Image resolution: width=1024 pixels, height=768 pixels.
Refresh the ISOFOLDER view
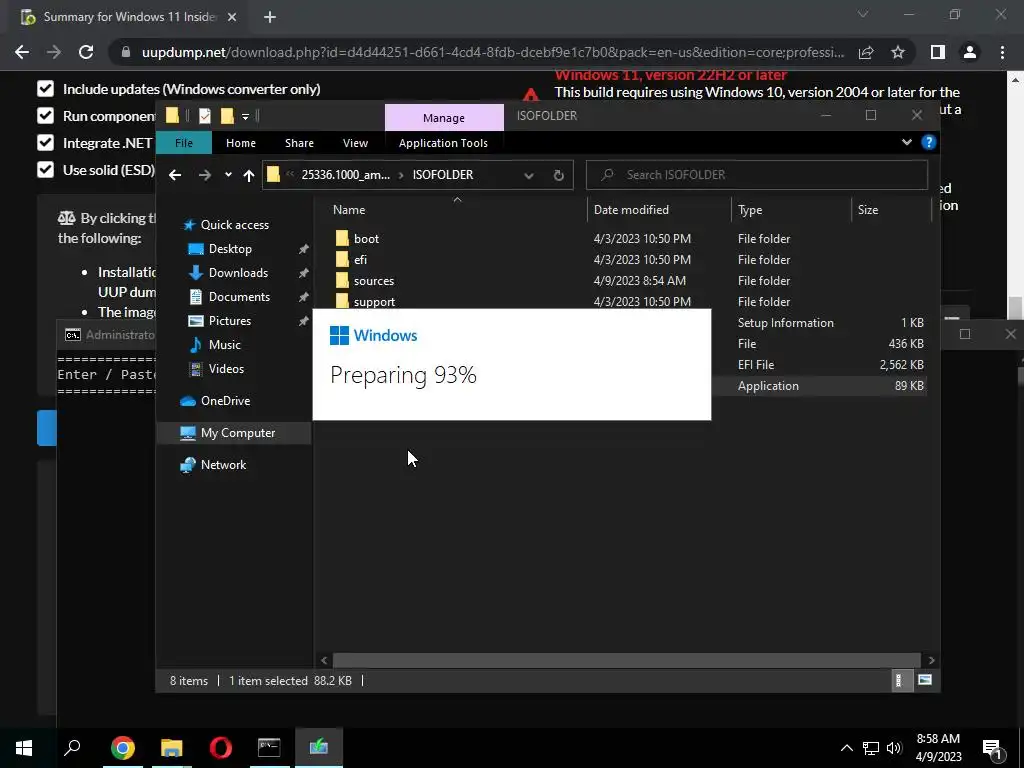click(558, 175)
